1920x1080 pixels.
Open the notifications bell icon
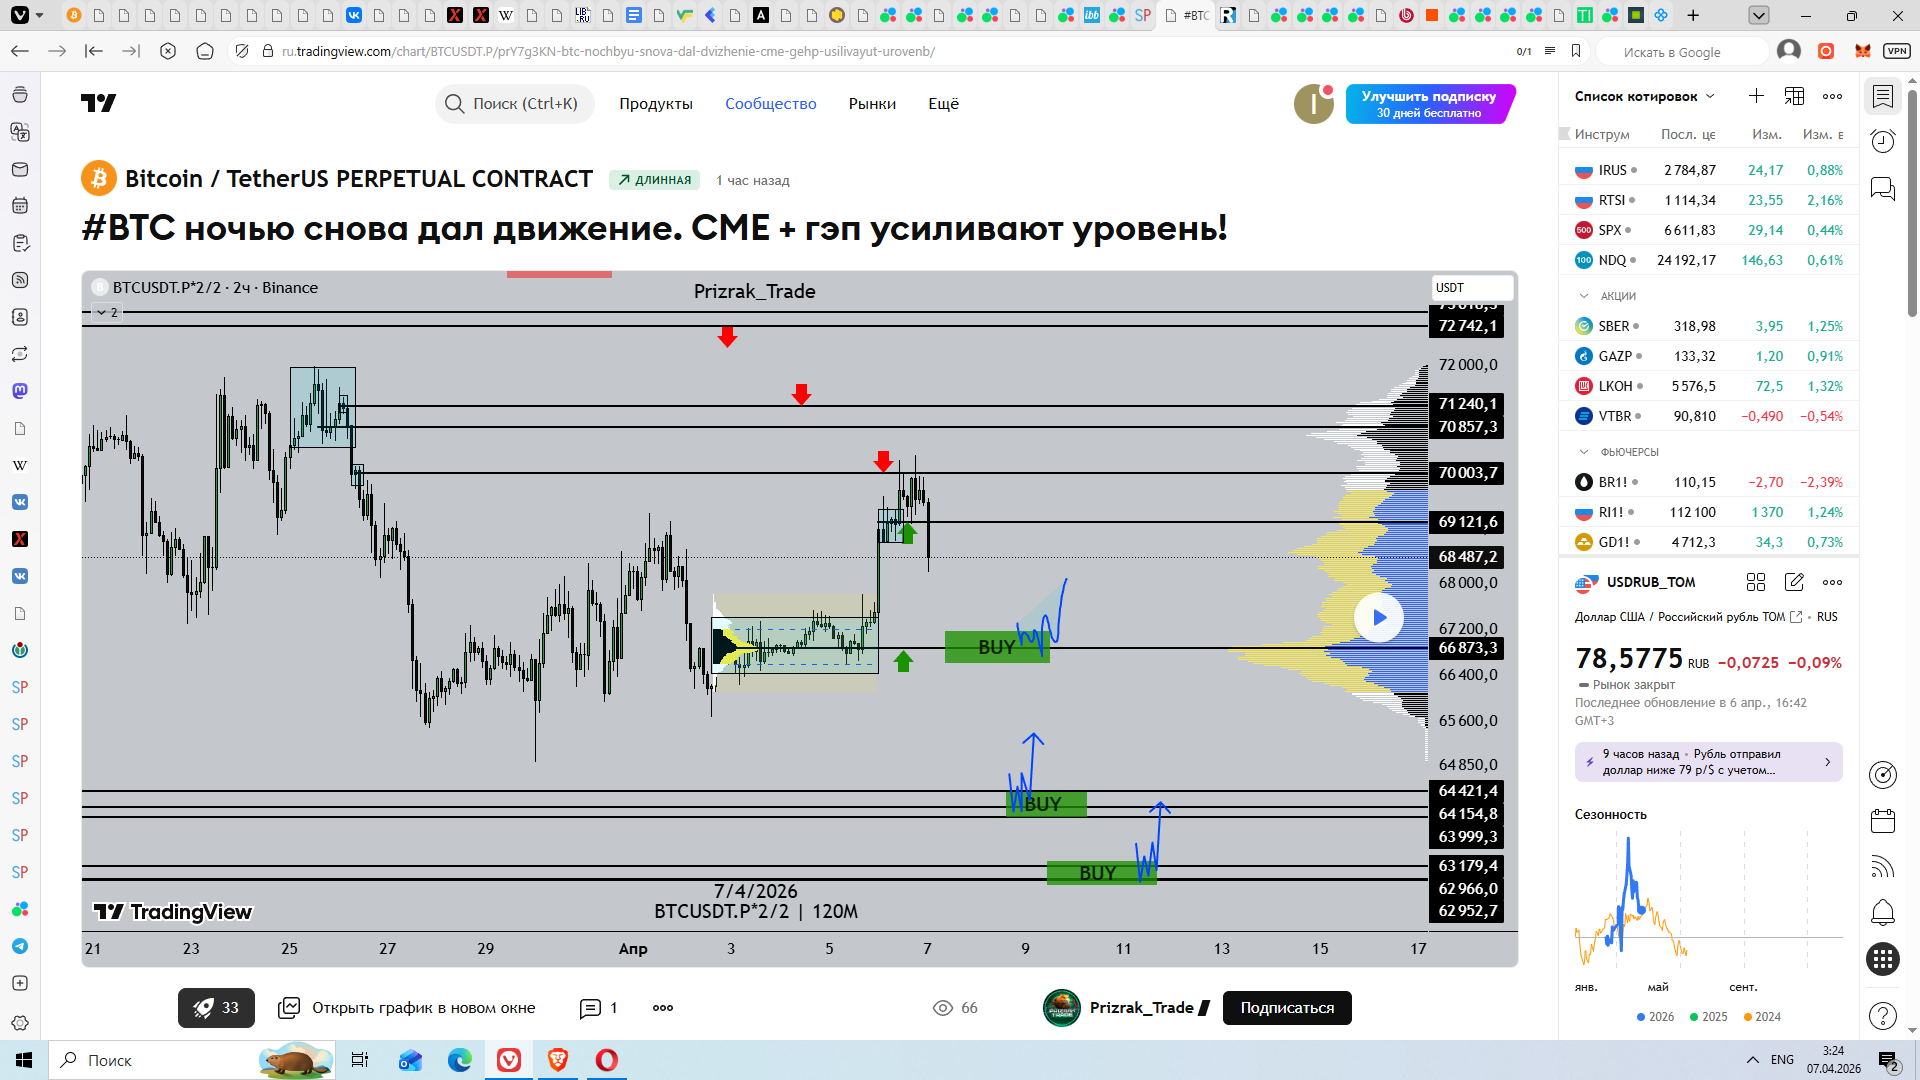tap(1883, 912)
